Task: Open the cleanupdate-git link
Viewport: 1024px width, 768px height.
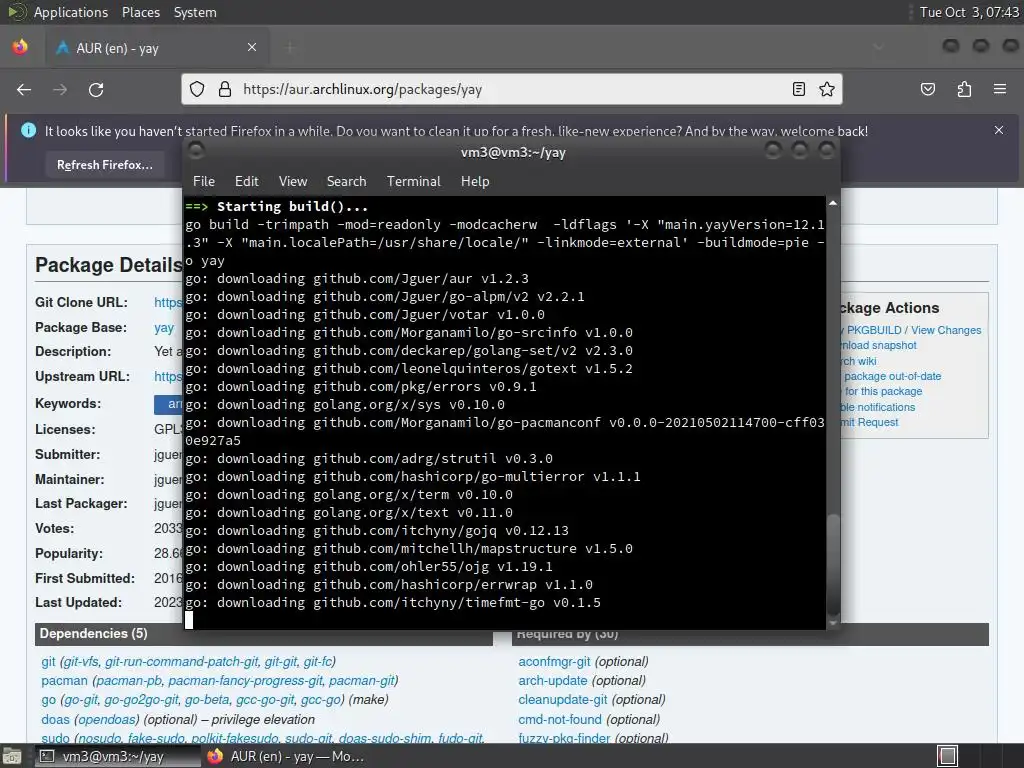Action: pyautogui.click(x=563, y=699)
